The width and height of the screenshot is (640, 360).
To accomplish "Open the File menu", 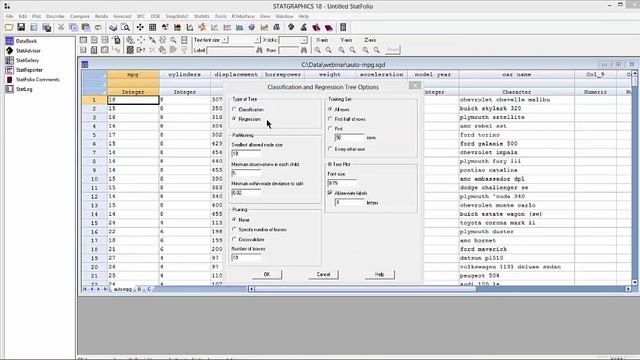I will [9, 16].
